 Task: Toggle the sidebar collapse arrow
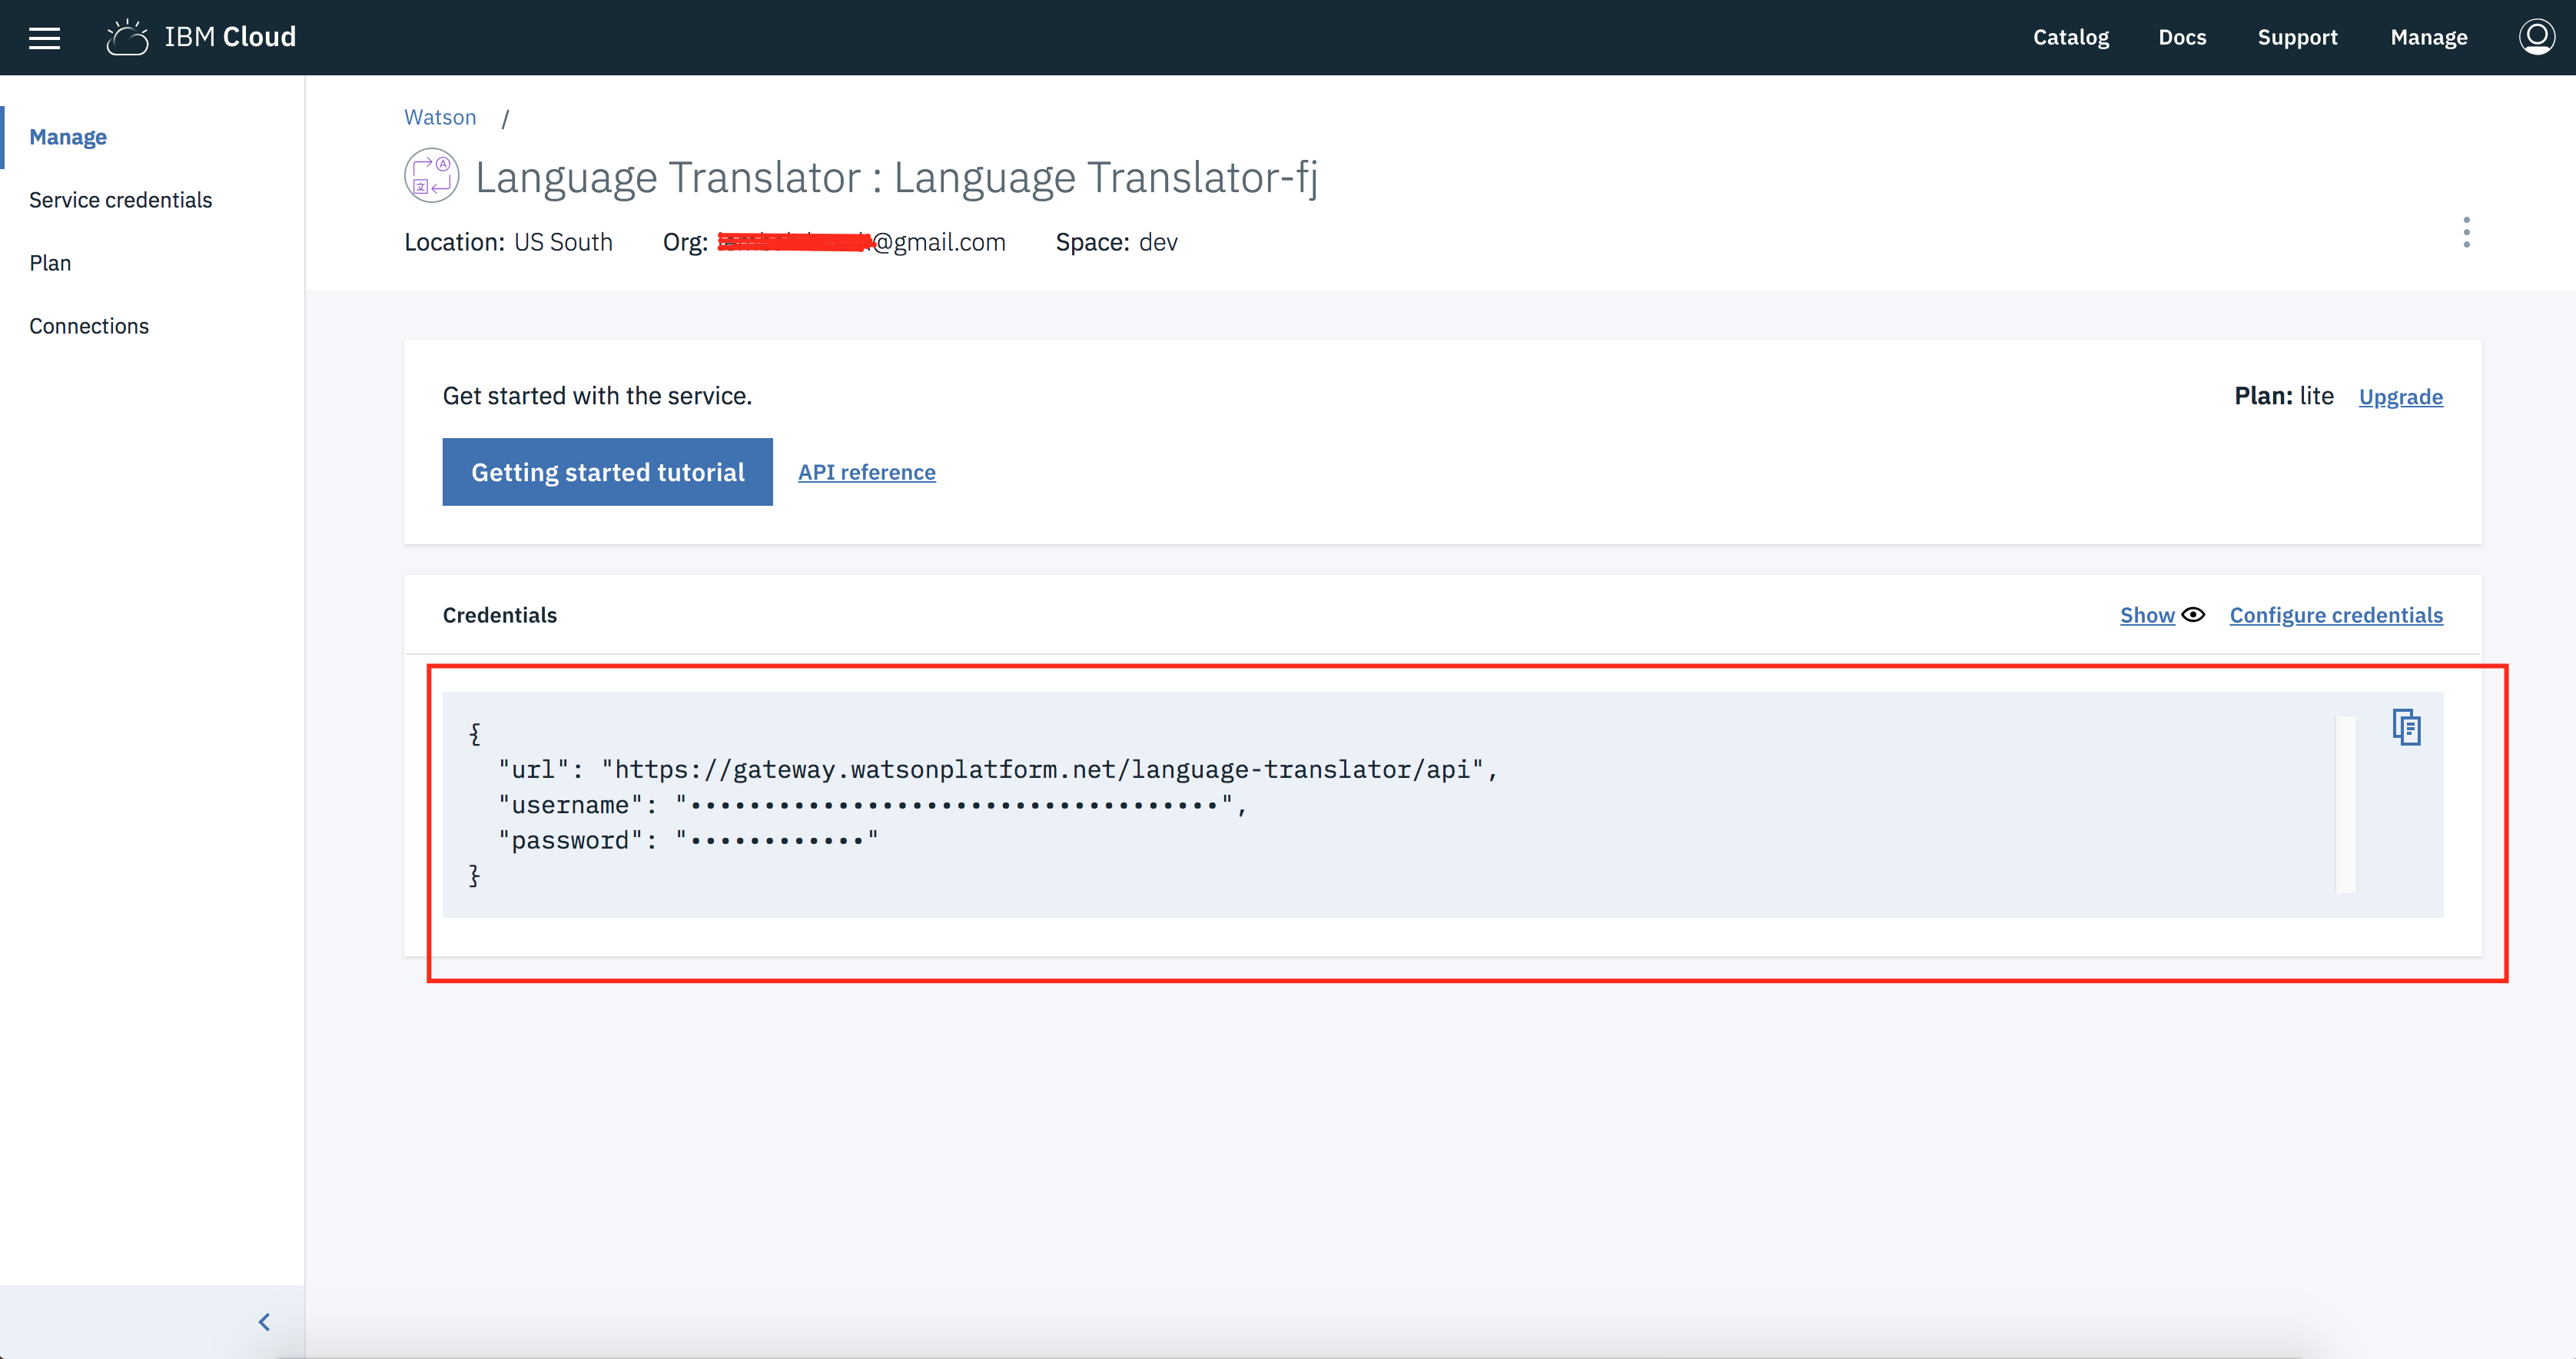pyautogui.click(x=266, y=1321)
